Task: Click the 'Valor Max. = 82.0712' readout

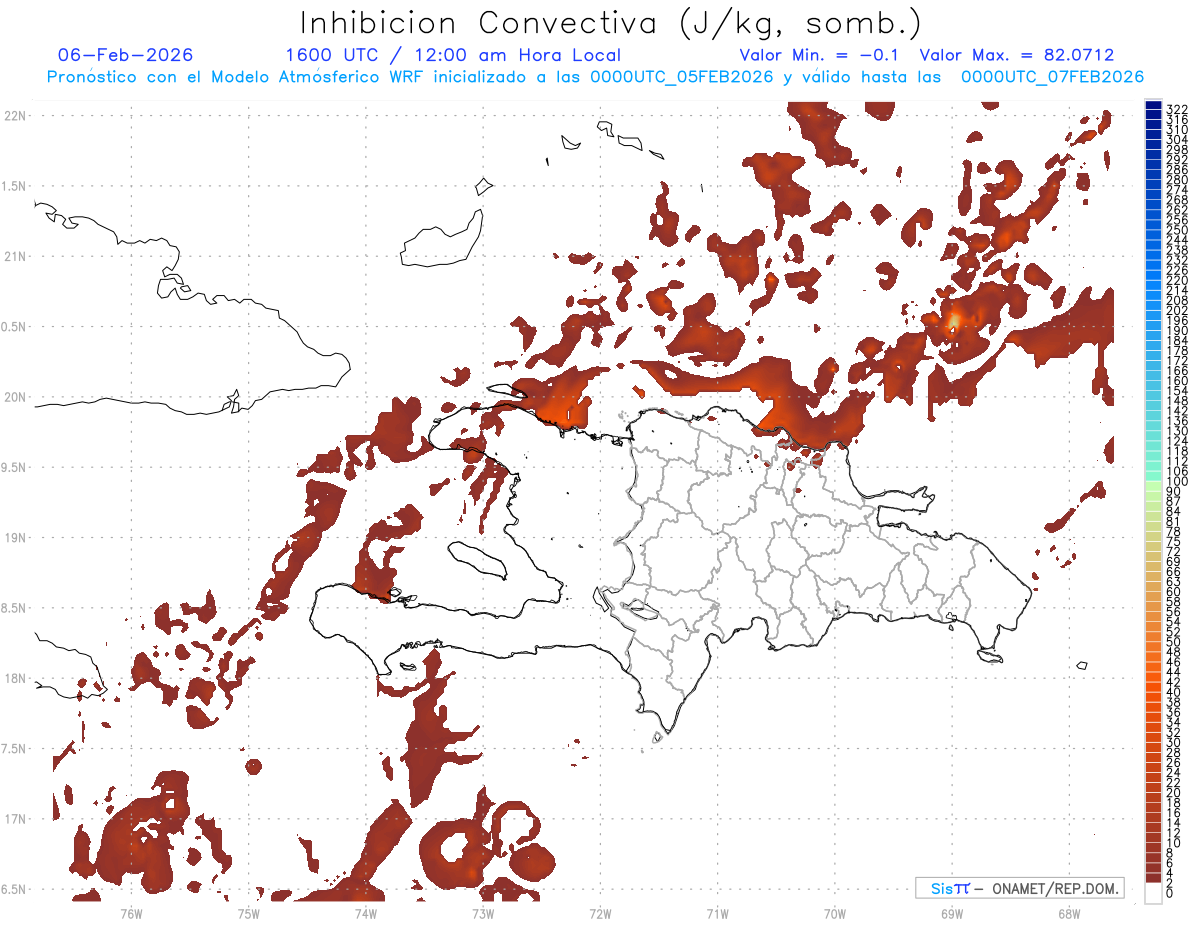Action: 1017,55
